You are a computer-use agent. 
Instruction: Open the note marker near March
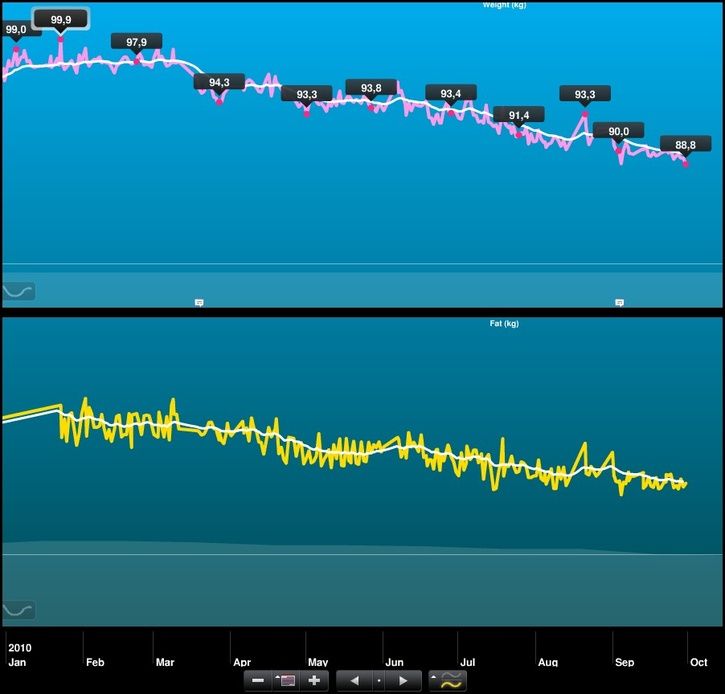point(199,301)
